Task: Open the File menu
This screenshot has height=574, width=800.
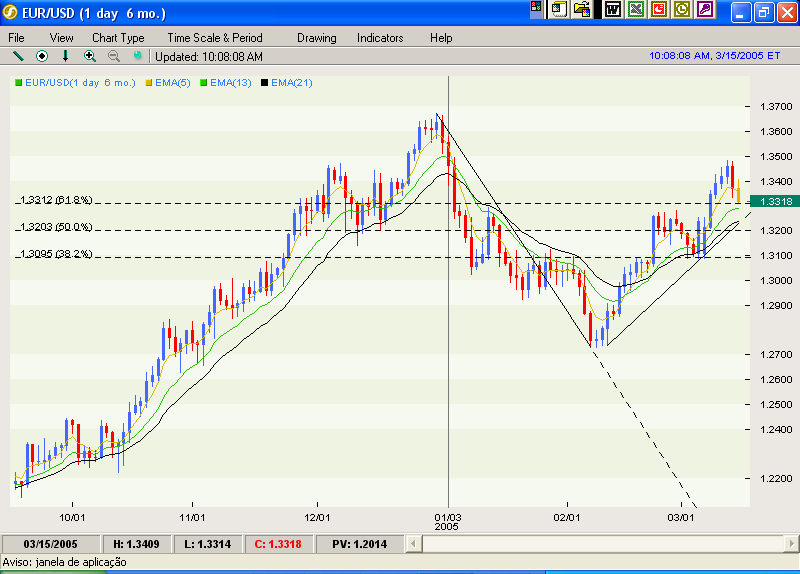Action: pos(17,37)
